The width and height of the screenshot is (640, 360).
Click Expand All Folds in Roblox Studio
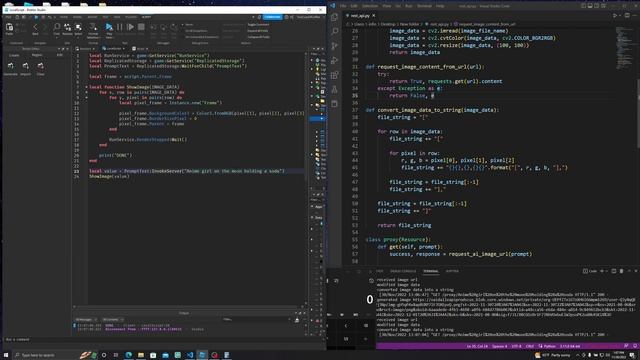pyautogui.click(x=258, y=31)
